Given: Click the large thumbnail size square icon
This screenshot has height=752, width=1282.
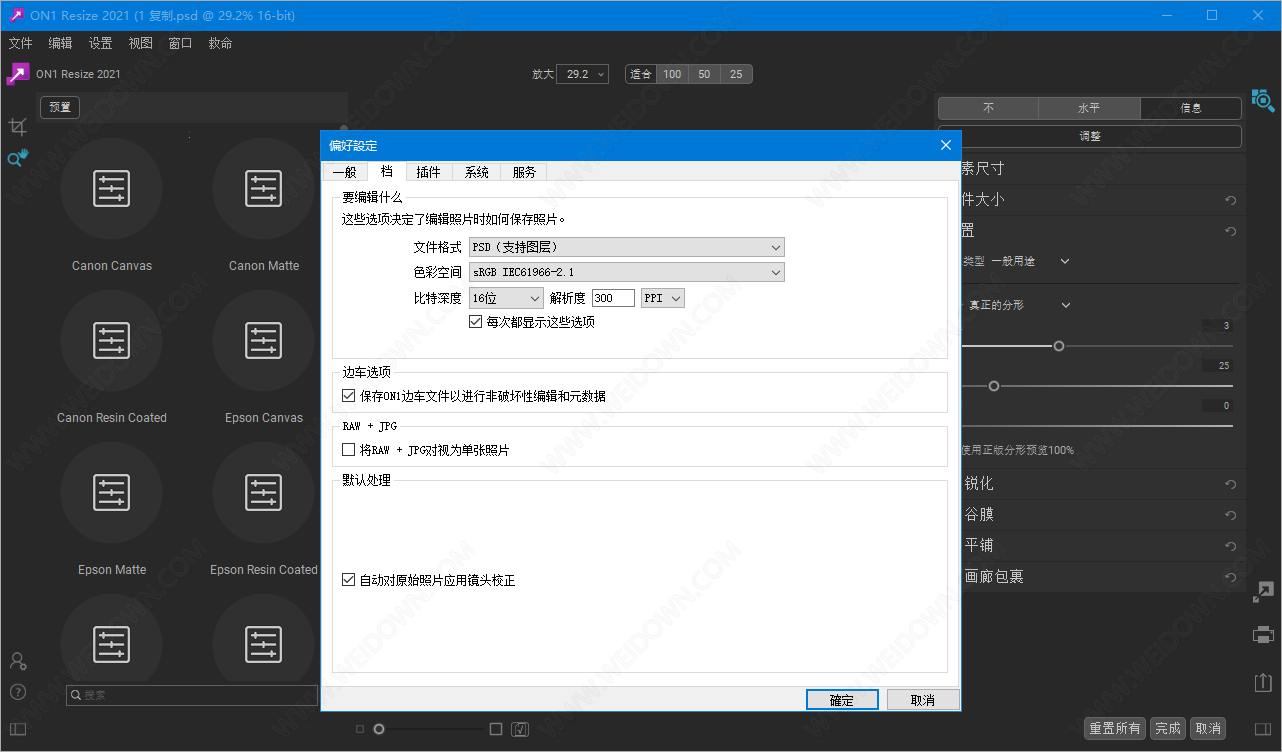Looking at the screenshot, I should (496, 729).
